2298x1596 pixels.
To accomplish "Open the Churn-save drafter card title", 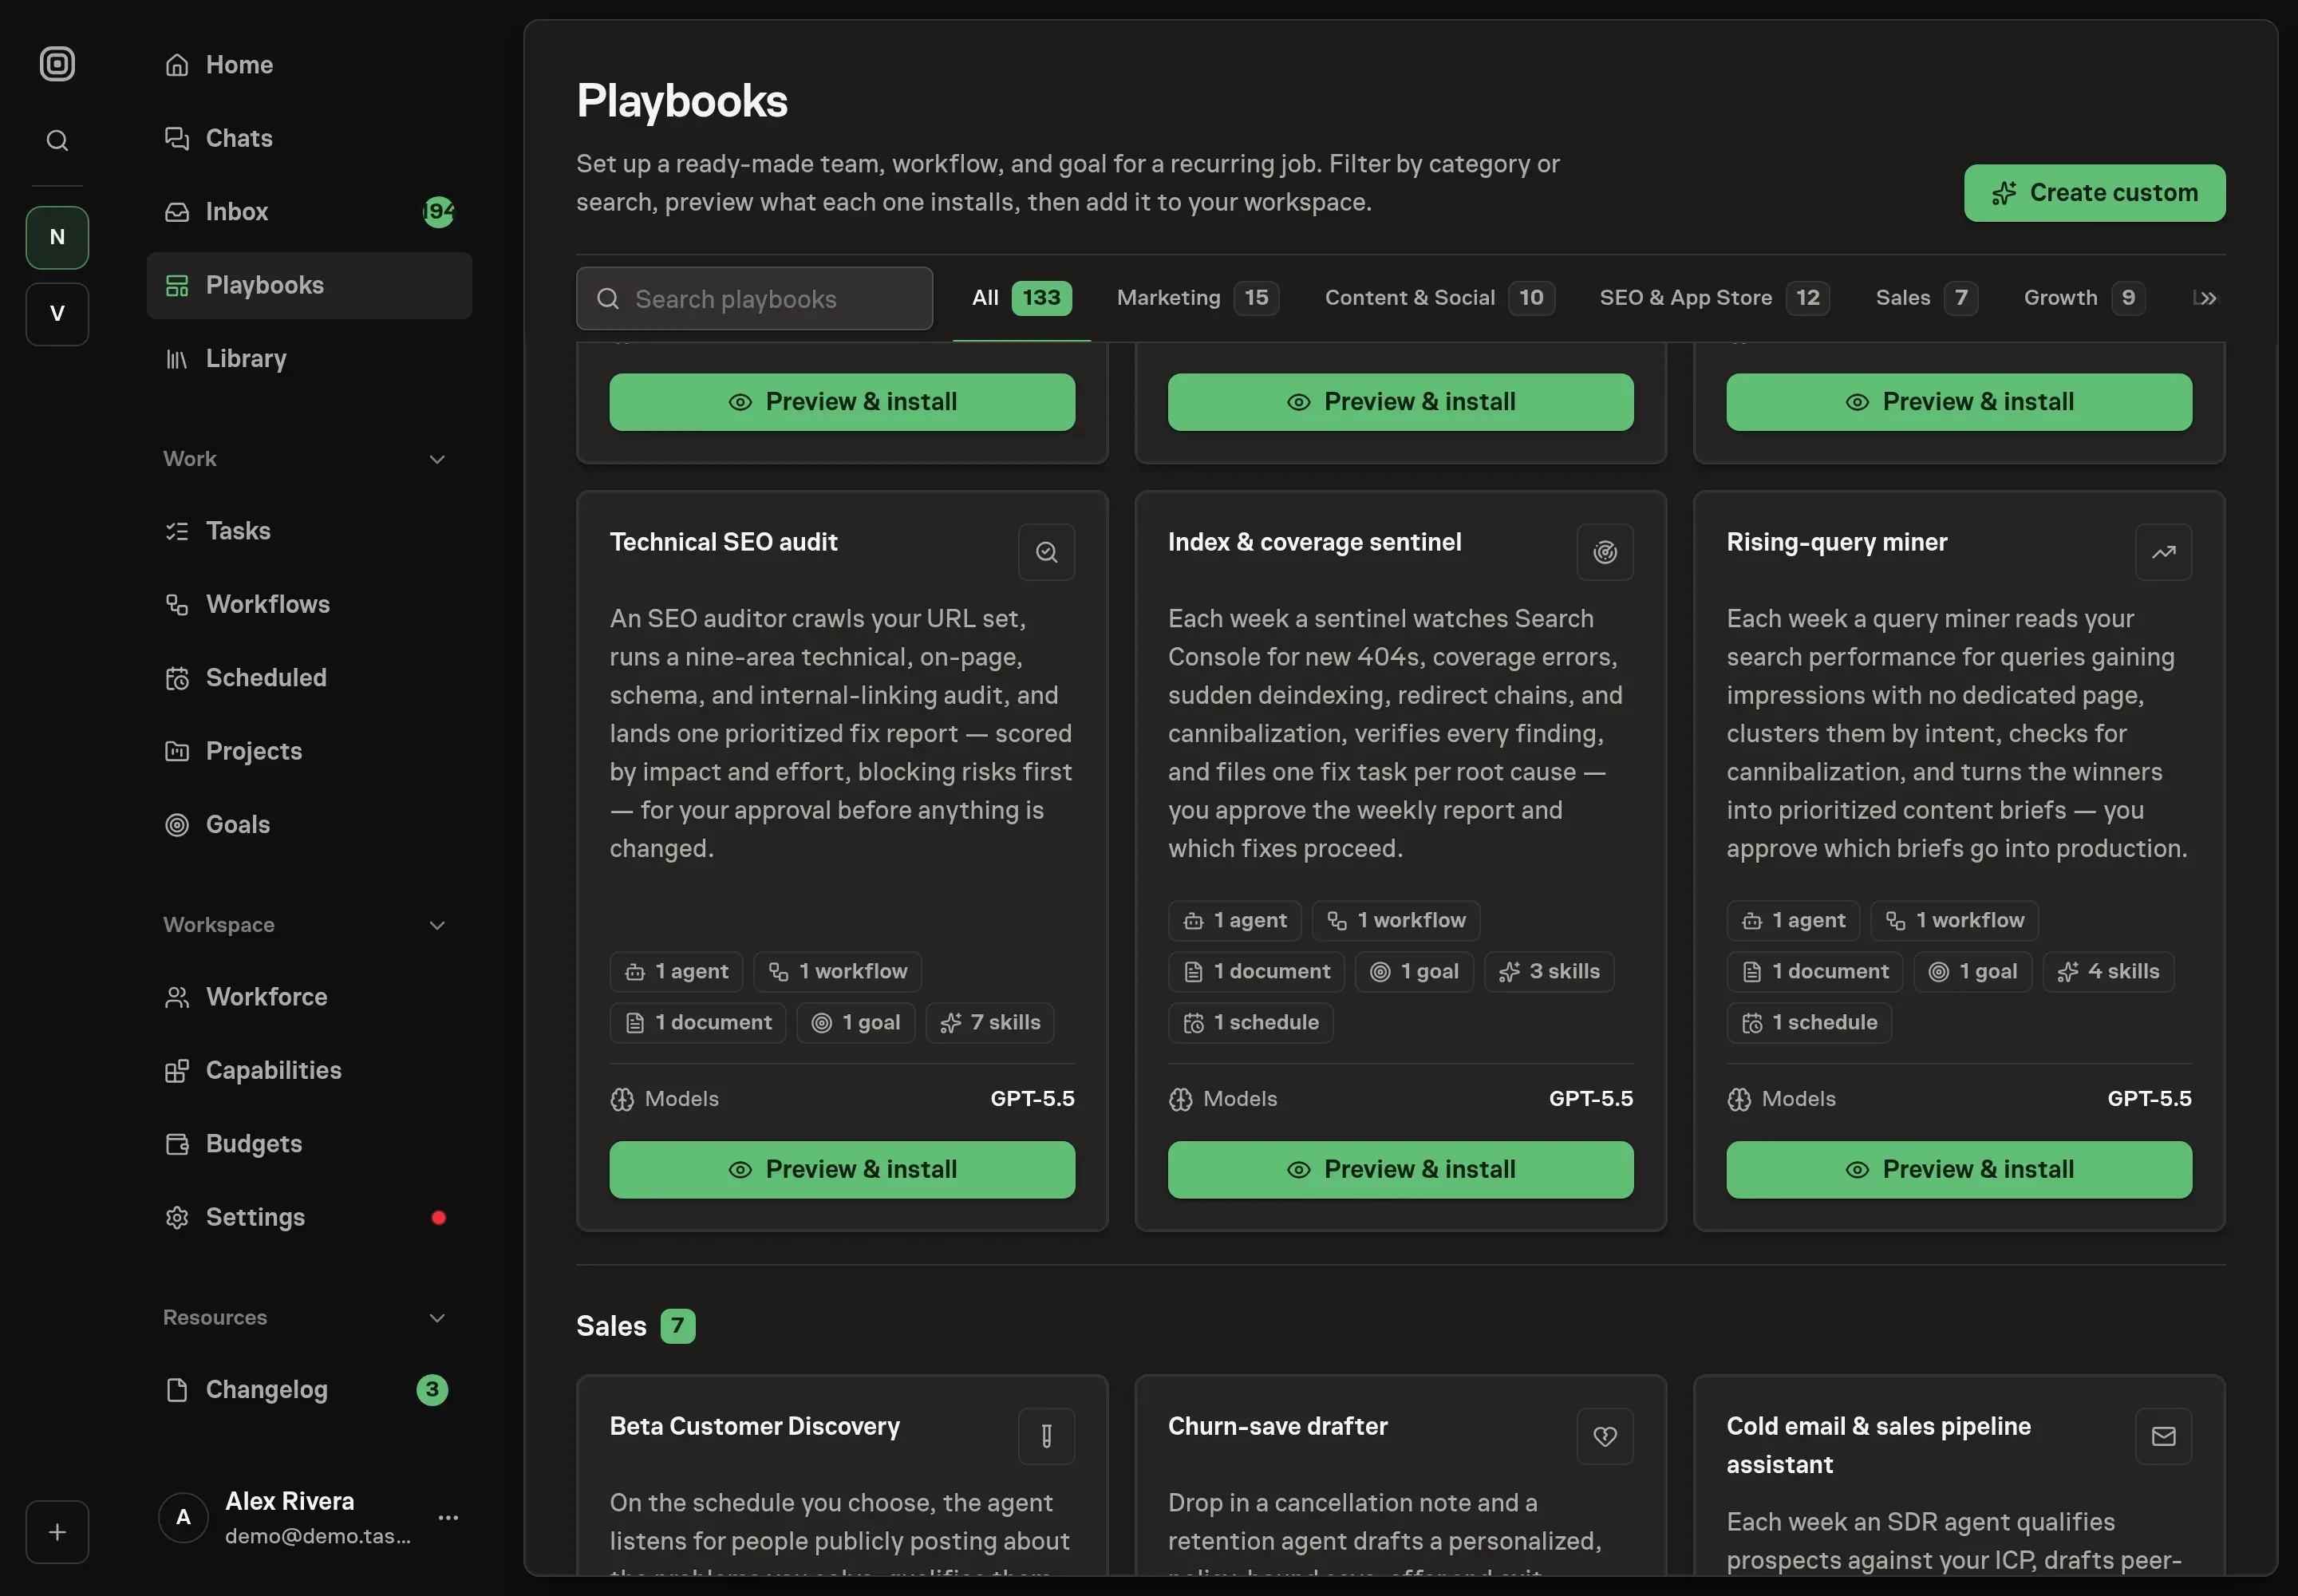I will 1277,1426.
